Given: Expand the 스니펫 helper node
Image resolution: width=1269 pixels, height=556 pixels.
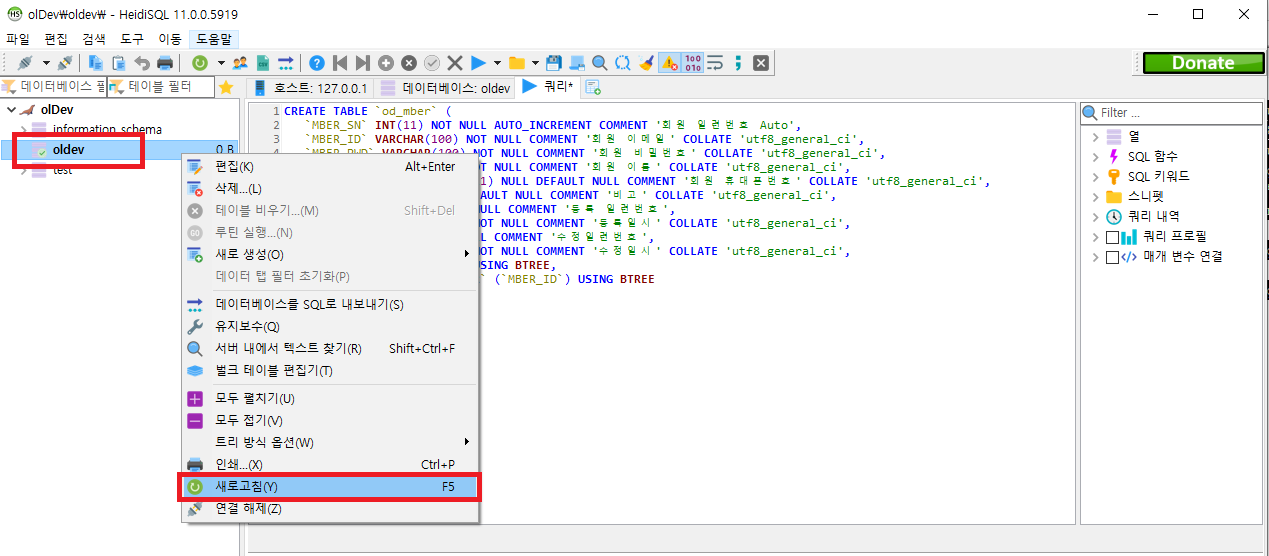Looking at the screenshot, I should (x=1095, y=196).
